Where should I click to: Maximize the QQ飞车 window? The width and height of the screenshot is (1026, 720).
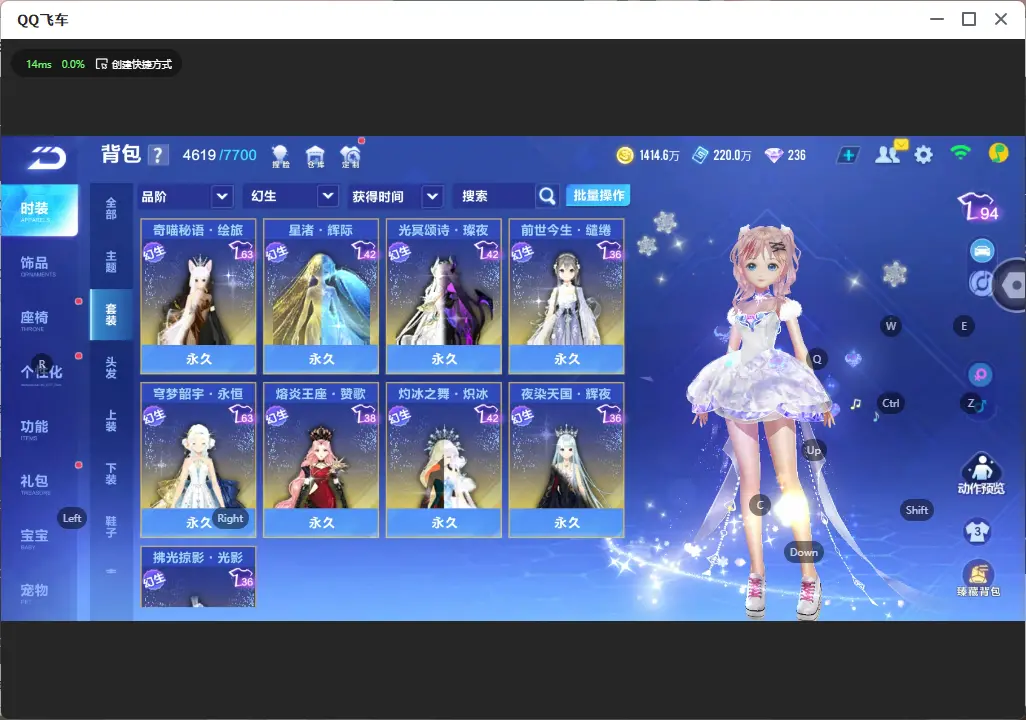tap(969, 19)
